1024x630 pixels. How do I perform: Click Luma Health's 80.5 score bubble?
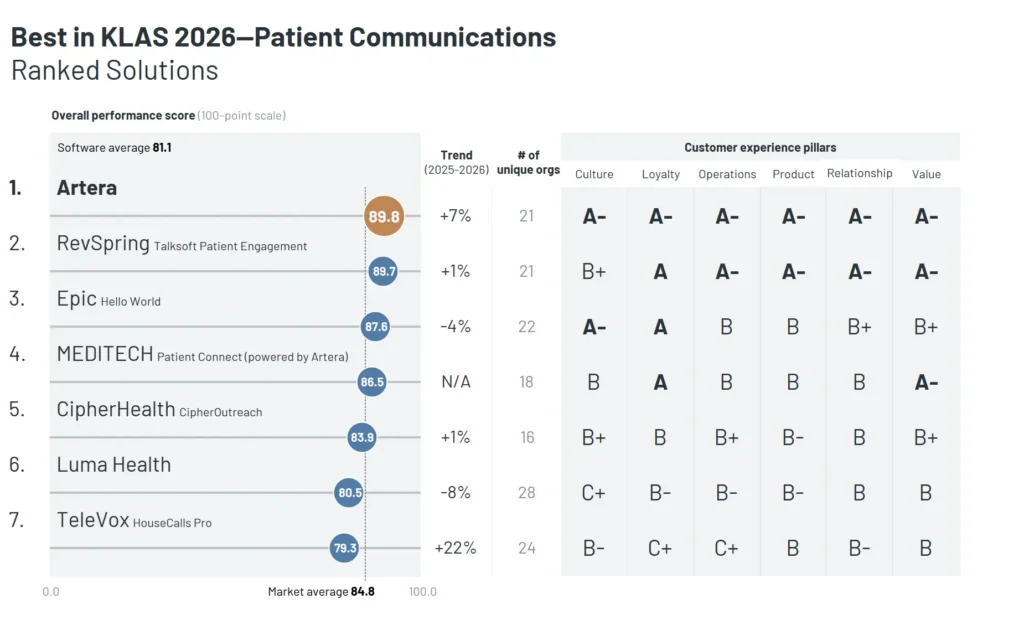(349, 492)
